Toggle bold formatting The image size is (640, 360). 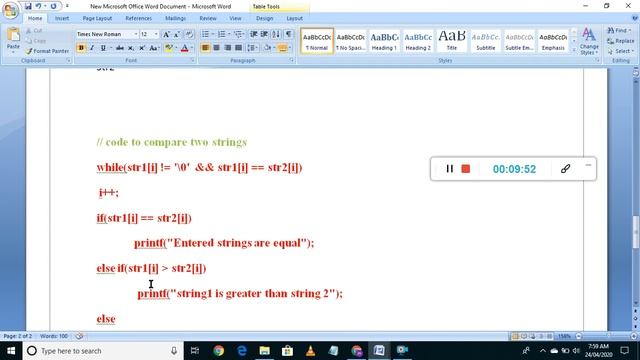81,48
